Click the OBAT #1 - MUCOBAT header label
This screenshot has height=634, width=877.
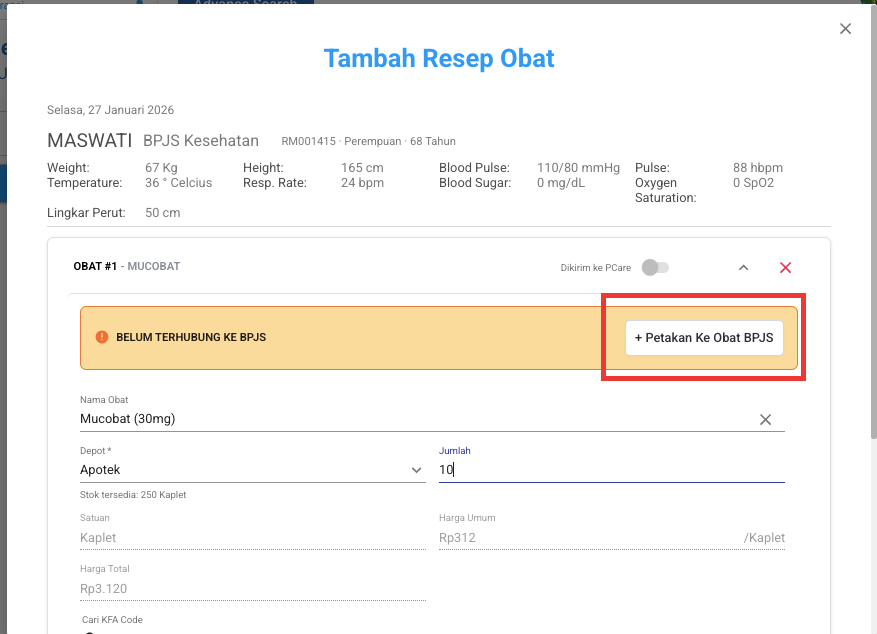click(x=127, y=267)
